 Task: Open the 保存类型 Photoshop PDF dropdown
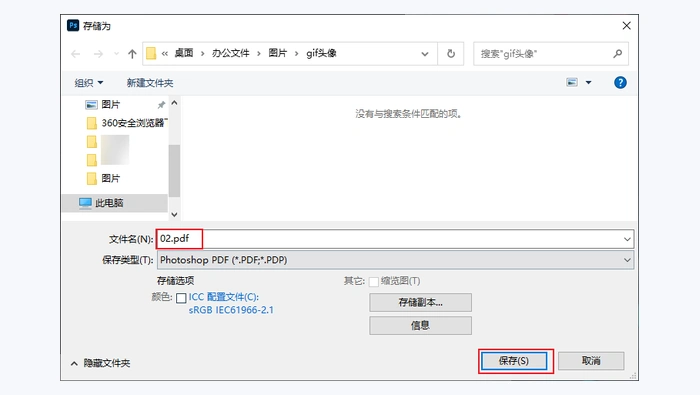click(395, 260)
